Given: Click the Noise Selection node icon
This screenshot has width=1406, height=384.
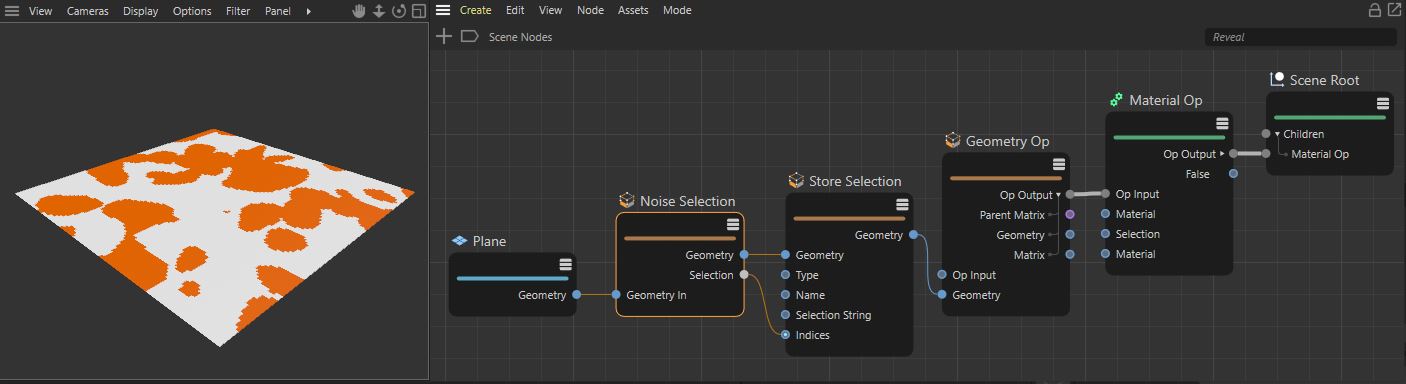Looking at the screenshot, I should [627, 201].
